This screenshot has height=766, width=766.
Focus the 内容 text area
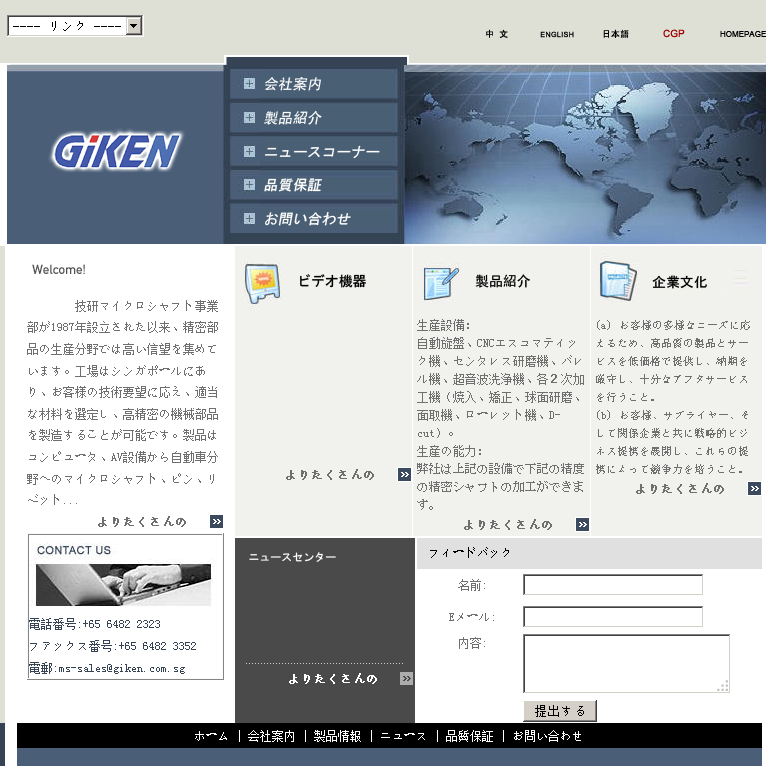pos(626,663)
